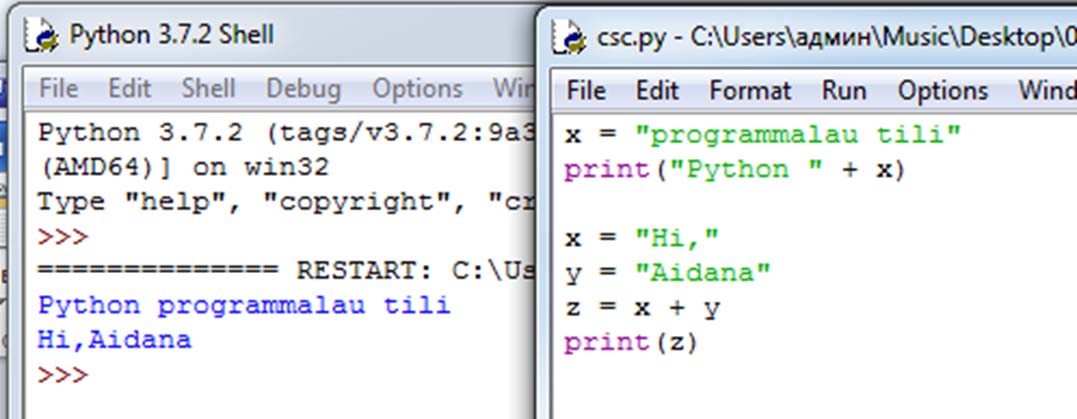Screen dimensions: 1077x419
Task: Open Edit menu in Python Shell window
Action: tap(130, 89)
